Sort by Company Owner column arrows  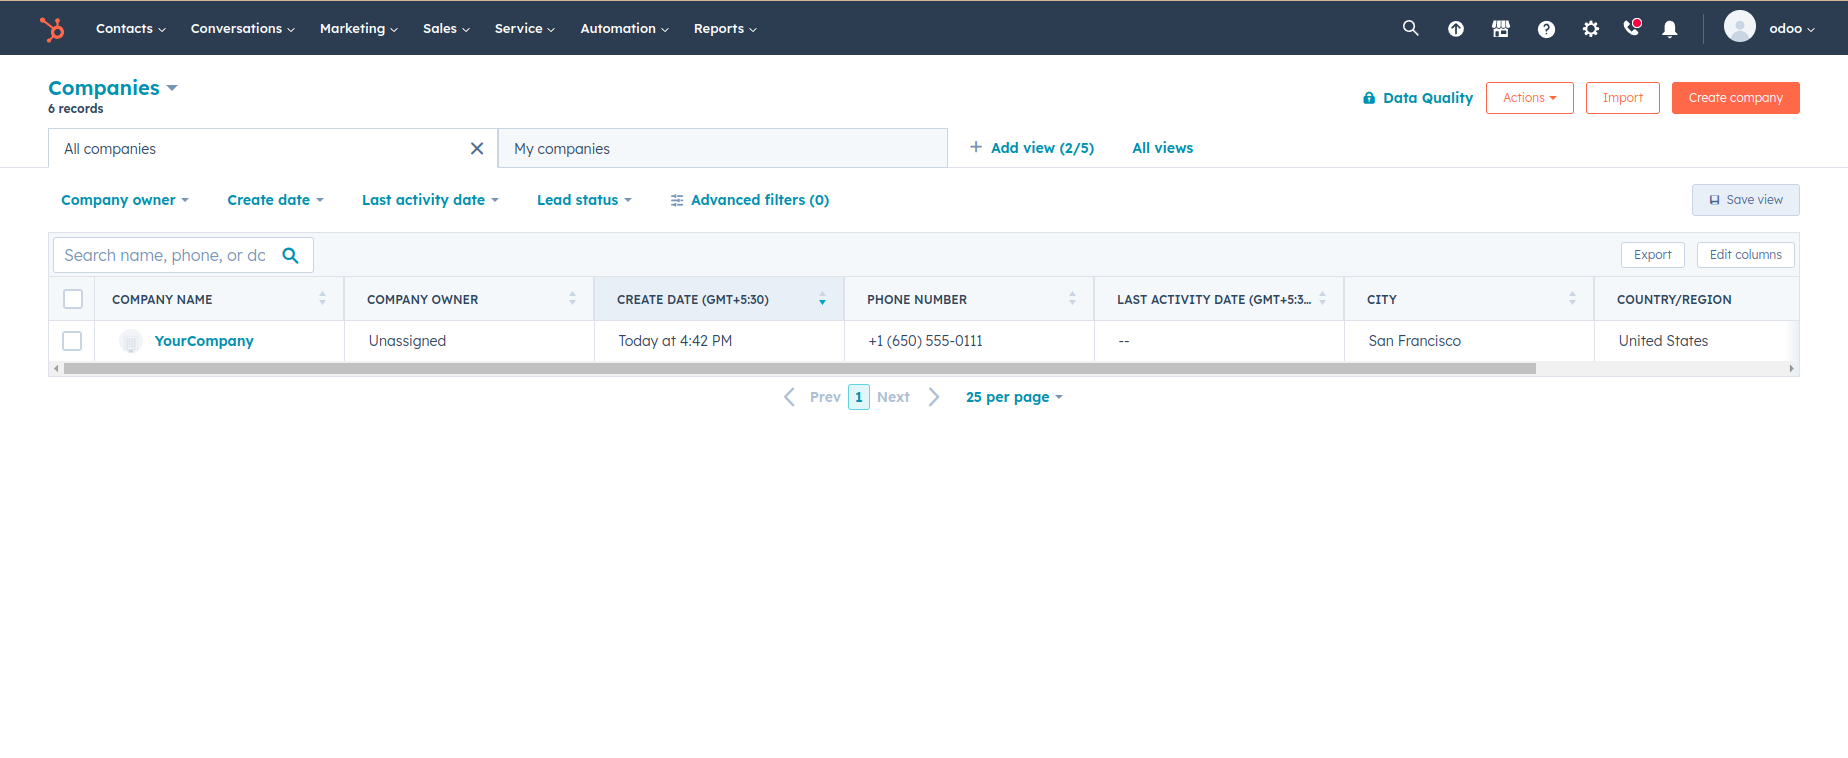pyautogui.click(x=572, y=299)
